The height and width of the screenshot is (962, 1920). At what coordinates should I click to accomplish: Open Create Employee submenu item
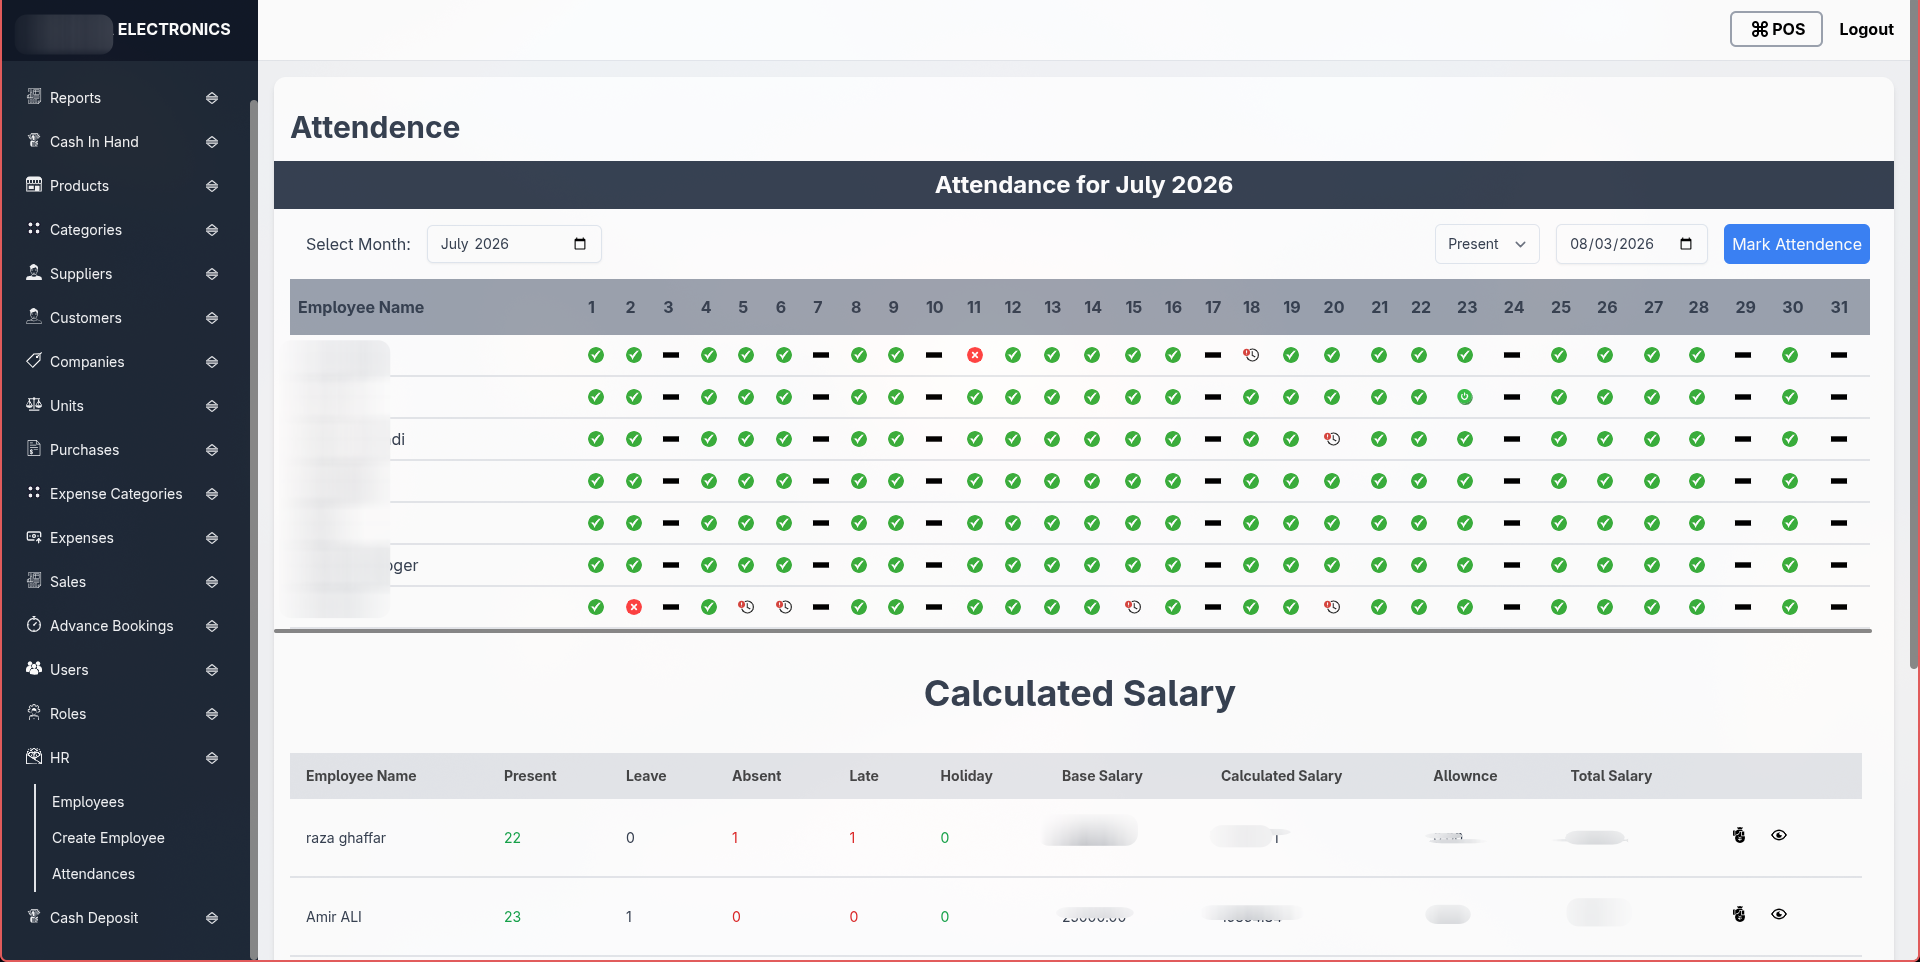pos(108,838)
